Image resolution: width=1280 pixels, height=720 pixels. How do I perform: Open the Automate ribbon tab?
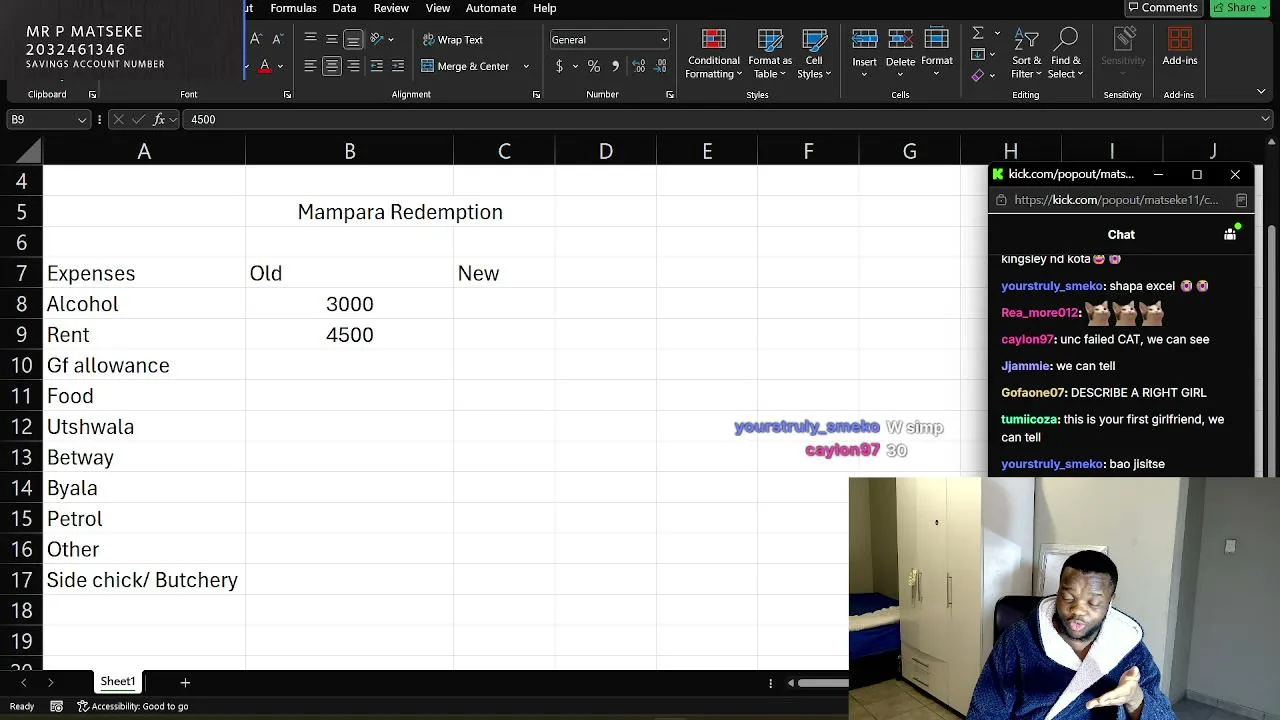[491, 8]
